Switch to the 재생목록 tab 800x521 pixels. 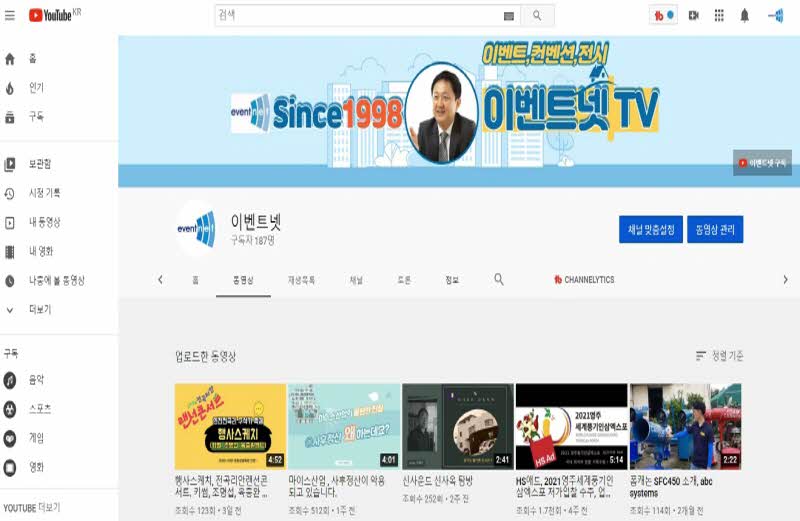point(301,280)
